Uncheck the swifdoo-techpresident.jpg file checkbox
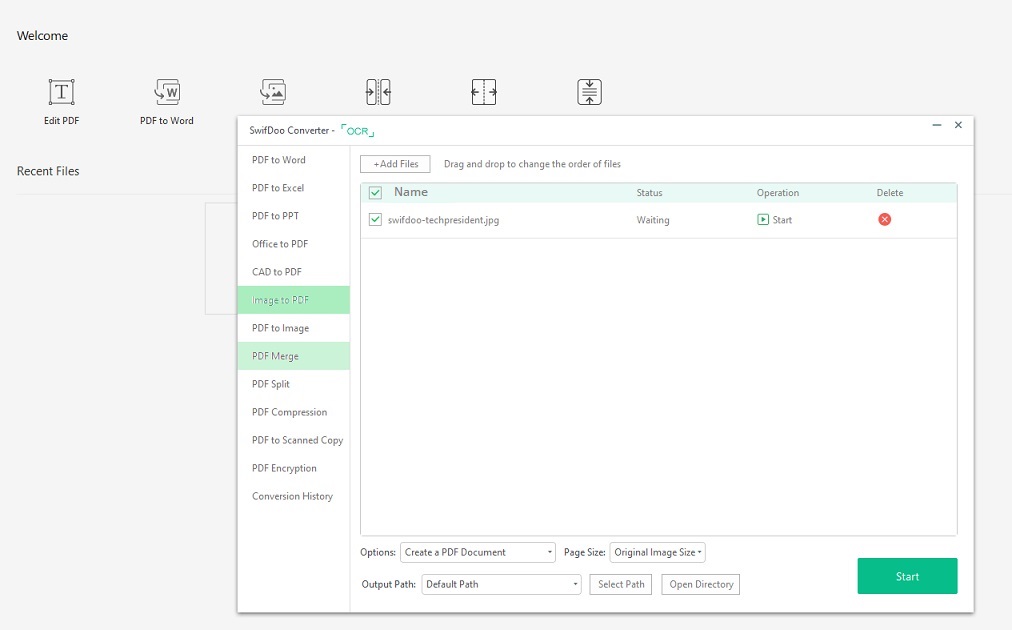 pyautogui.click(x=375, y=219)
